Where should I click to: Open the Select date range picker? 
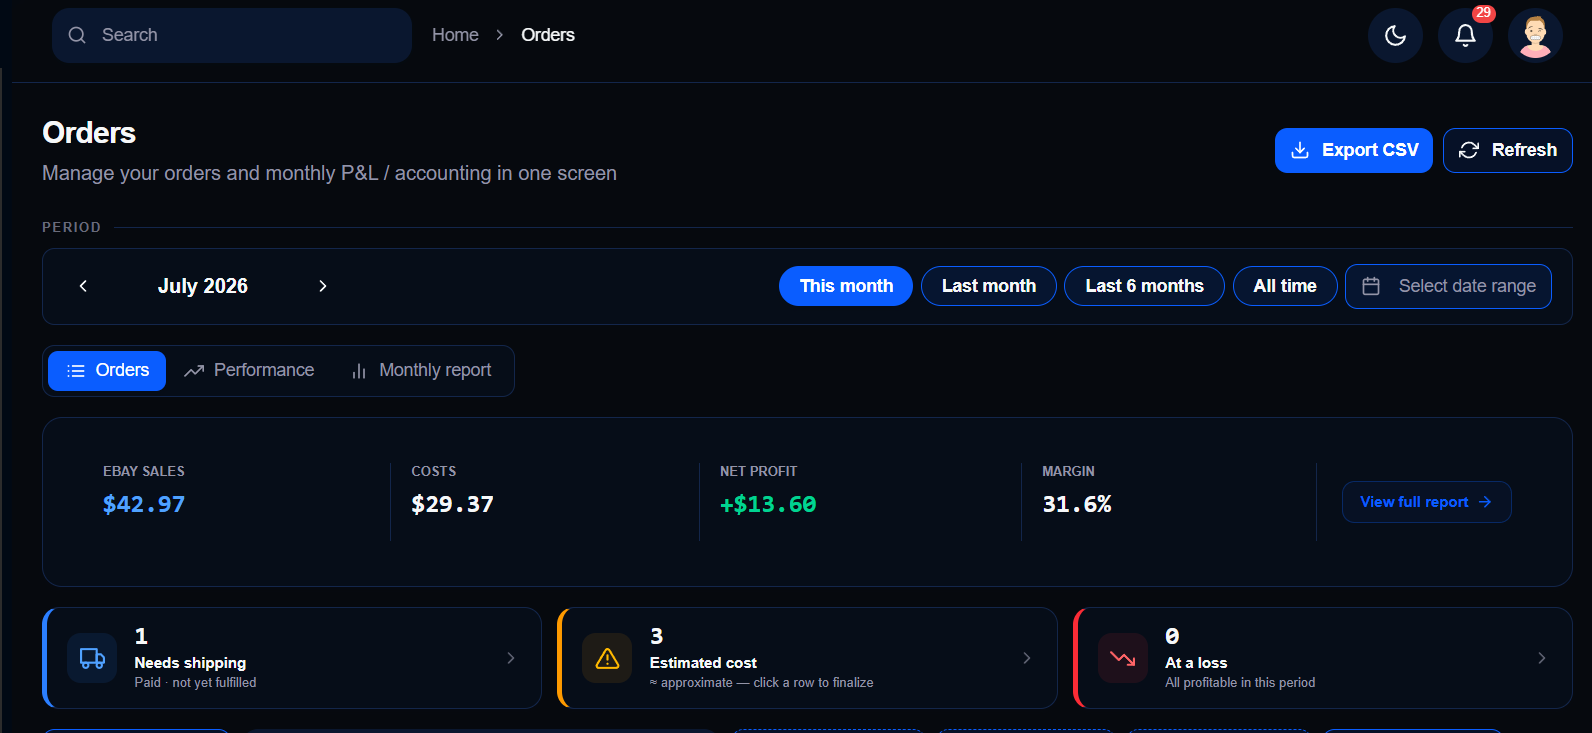1448,286
